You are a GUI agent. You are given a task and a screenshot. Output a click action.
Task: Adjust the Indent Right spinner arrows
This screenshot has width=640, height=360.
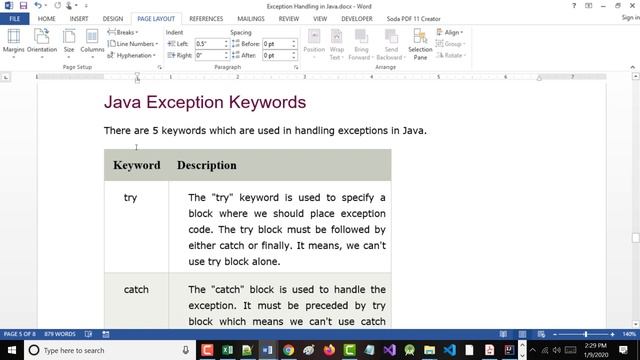(226, 55)
